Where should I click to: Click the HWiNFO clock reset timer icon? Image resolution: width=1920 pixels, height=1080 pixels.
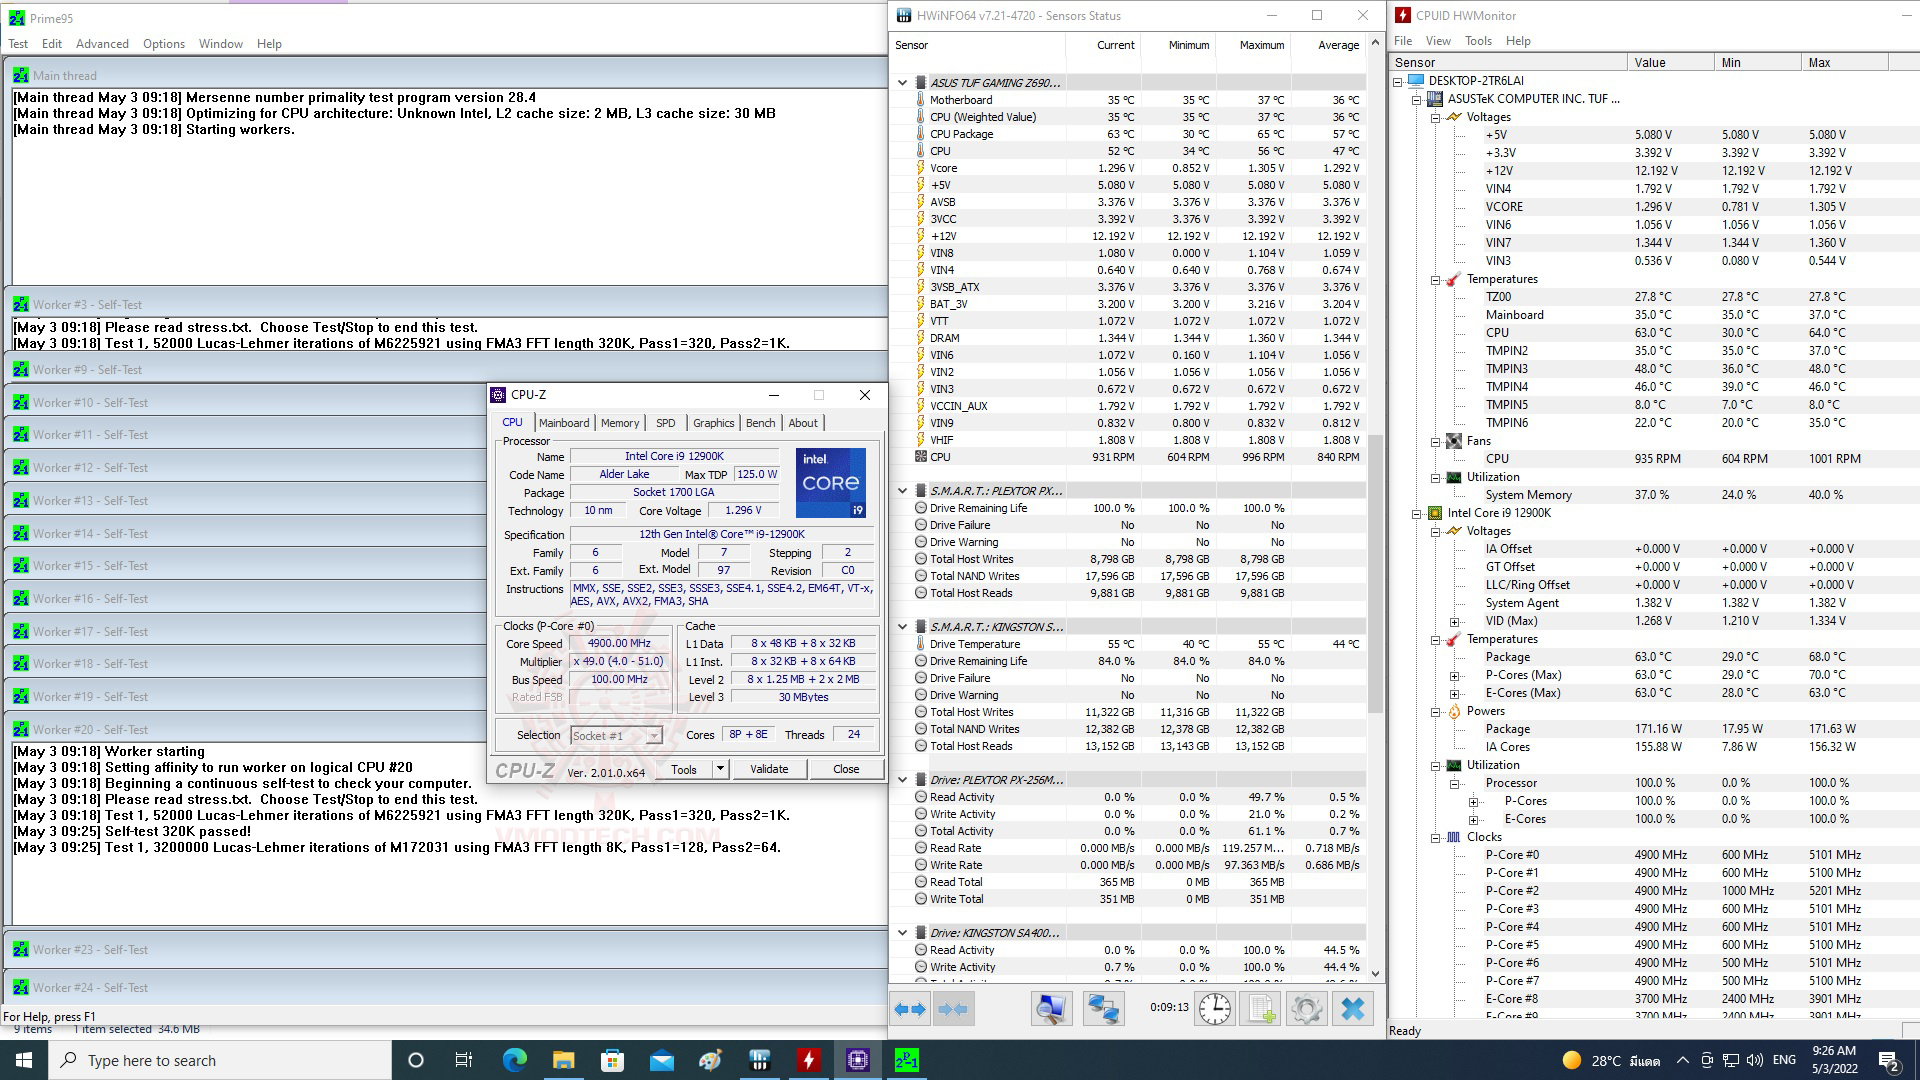coord(1215,1009)
